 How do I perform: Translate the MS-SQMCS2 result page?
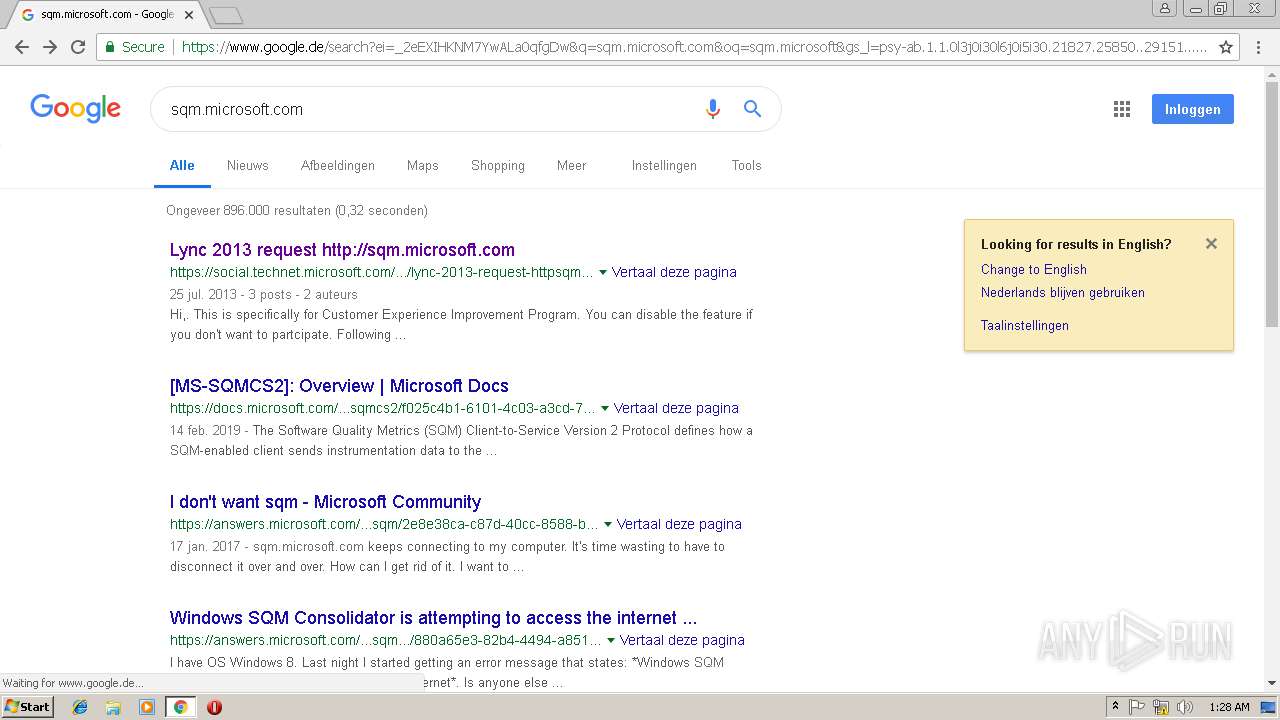point(676,408)
